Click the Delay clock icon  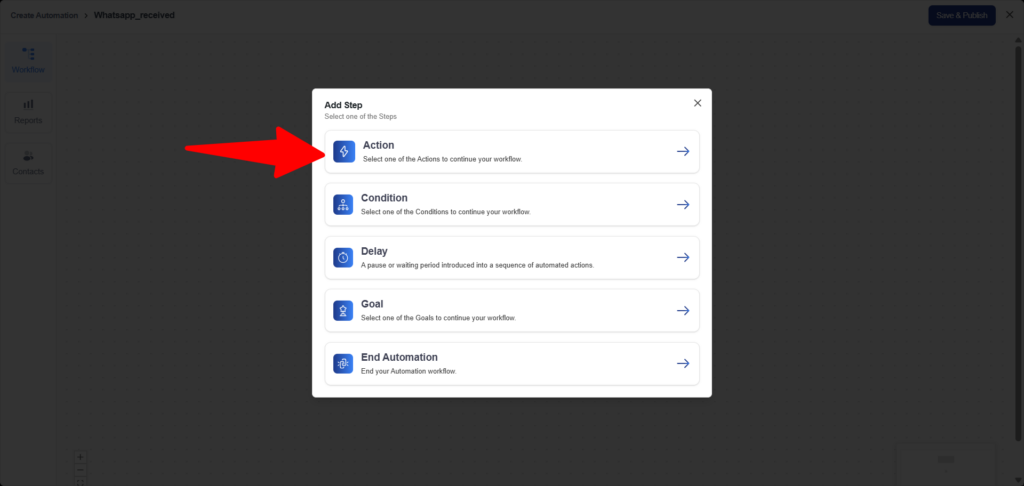tap(343, 258)
